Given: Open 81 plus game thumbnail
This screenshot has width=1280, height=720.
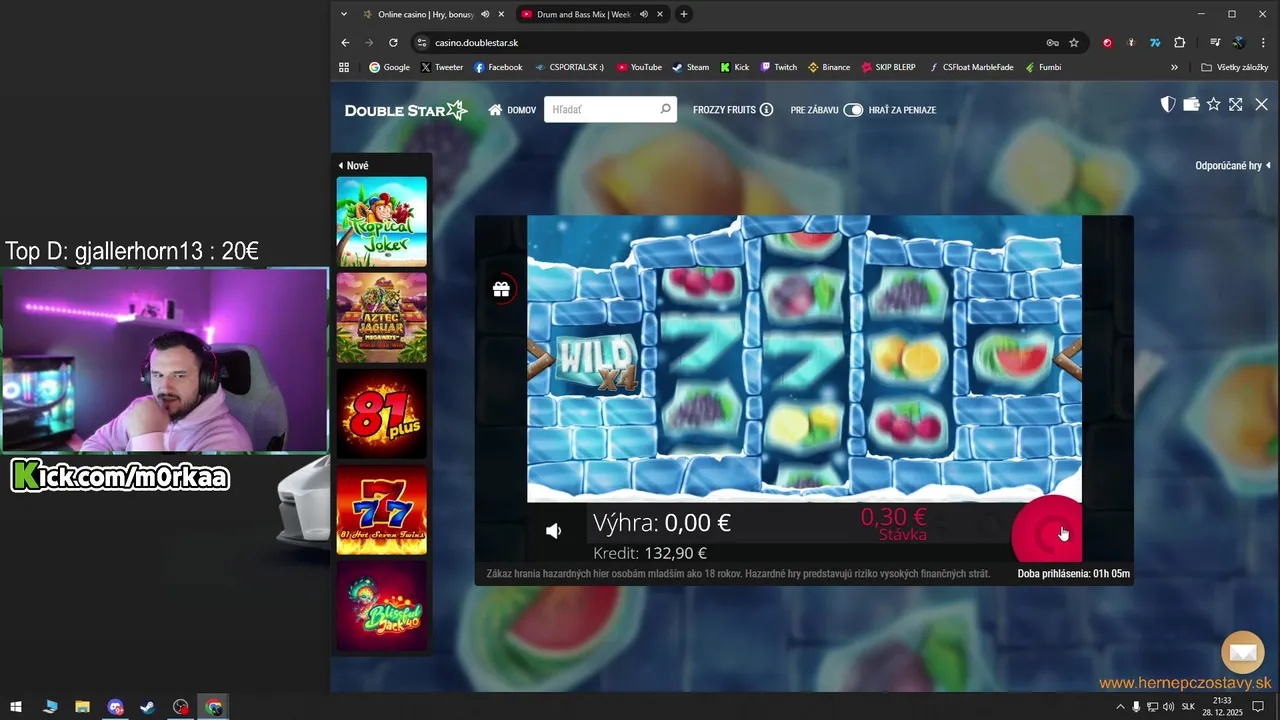Looking at the screenshot, I should pyautogui.click(x=381, y=414).
